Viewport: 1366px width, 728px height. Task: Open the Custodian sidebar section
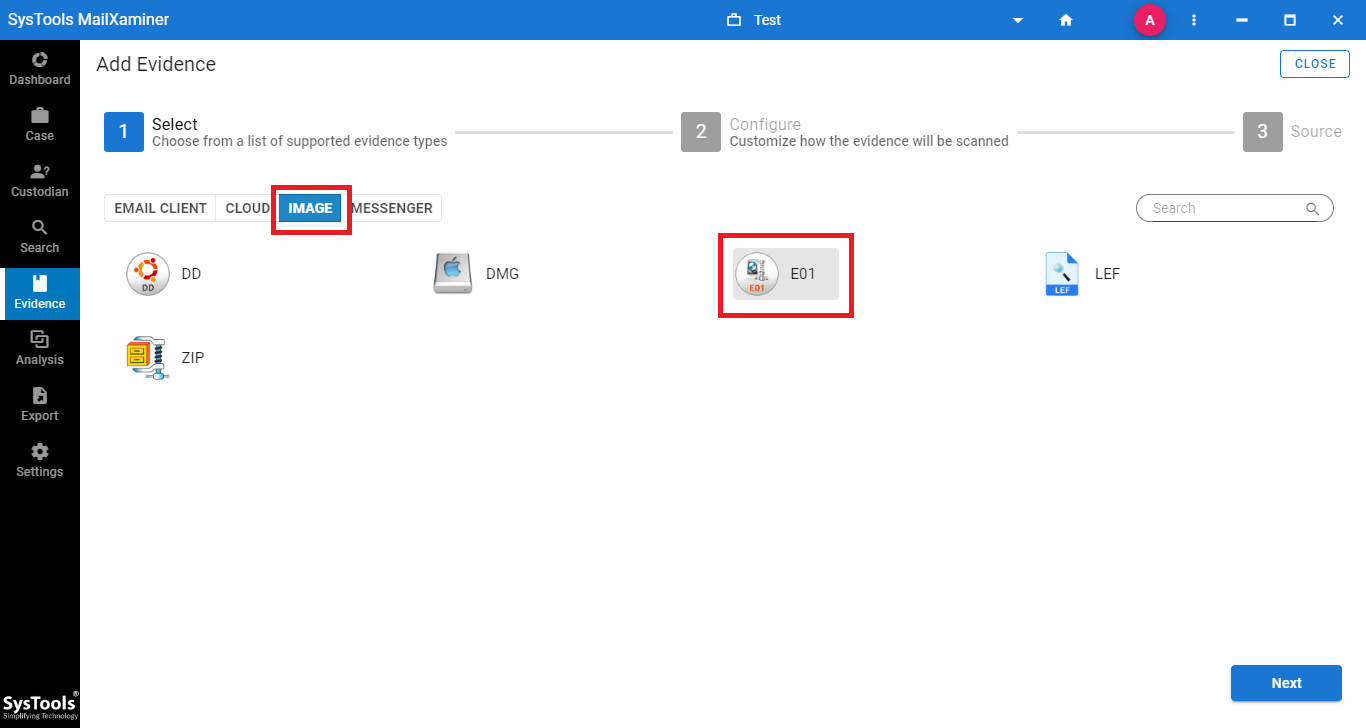click(x=40, y=181)
